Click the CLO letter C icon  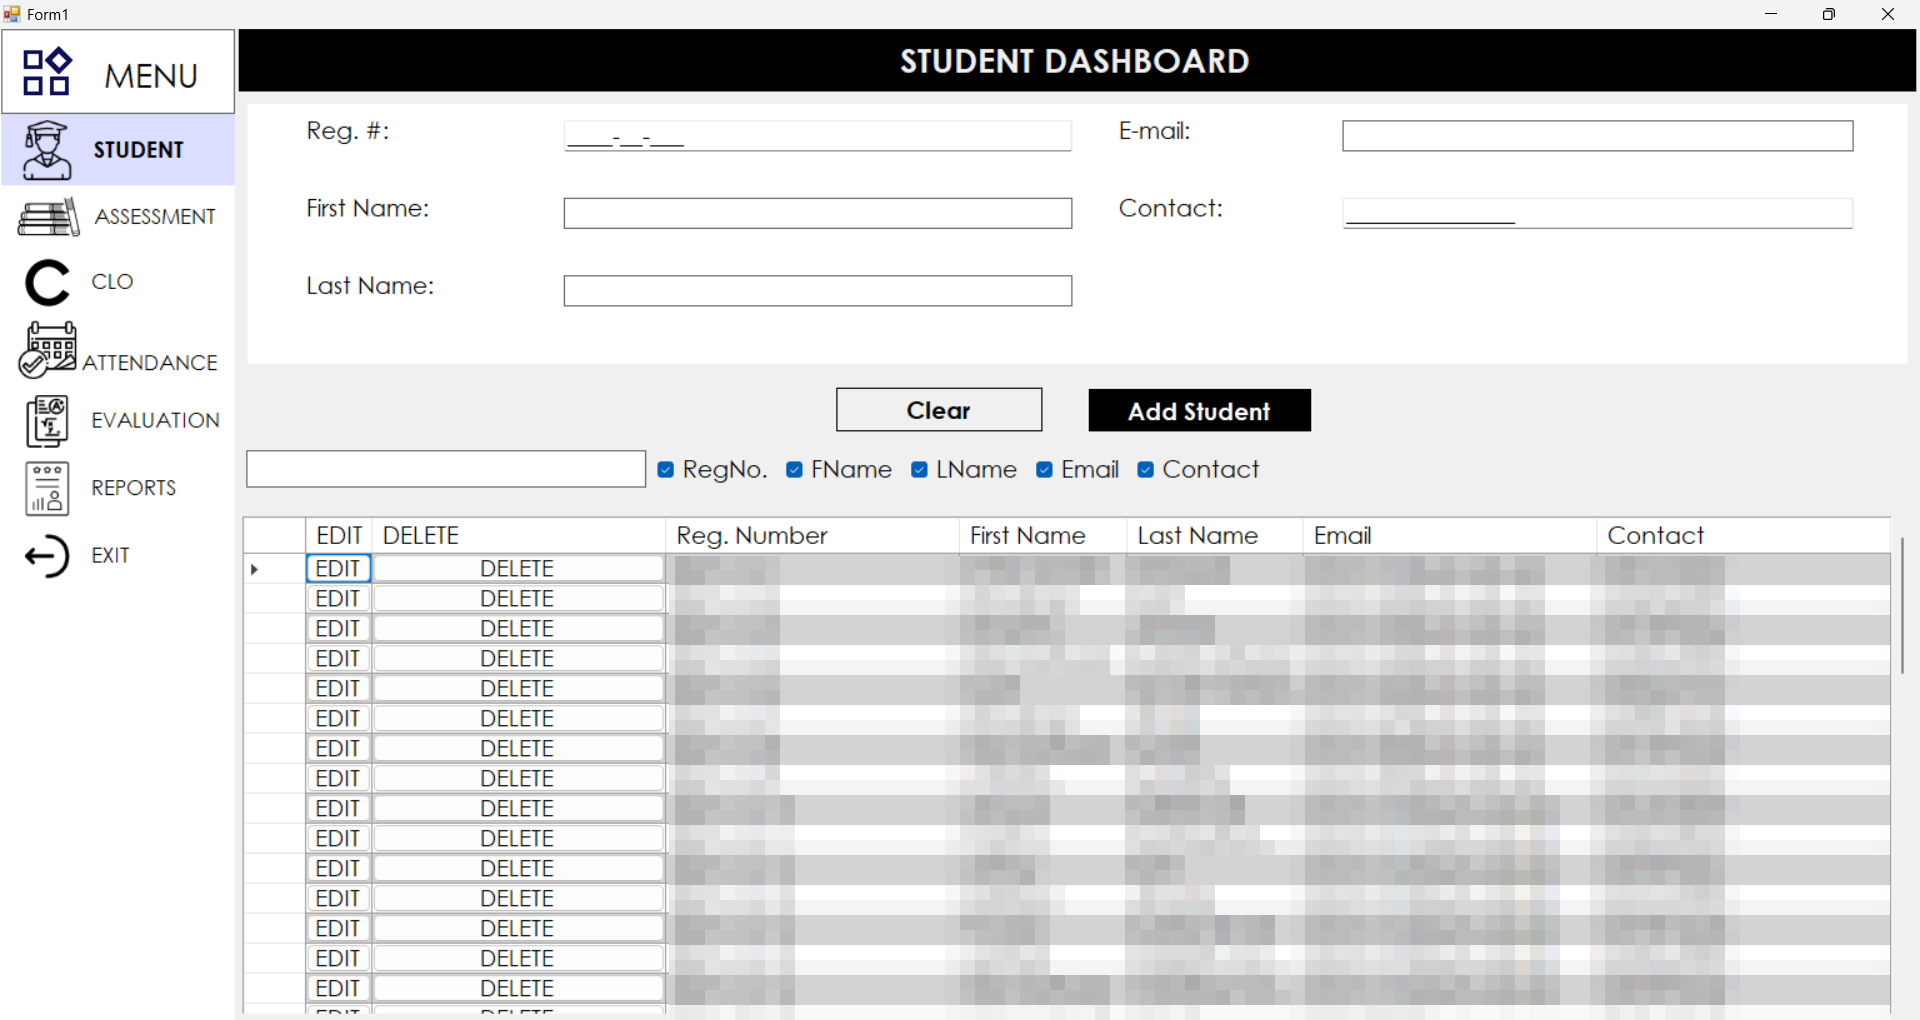[47, 283]
